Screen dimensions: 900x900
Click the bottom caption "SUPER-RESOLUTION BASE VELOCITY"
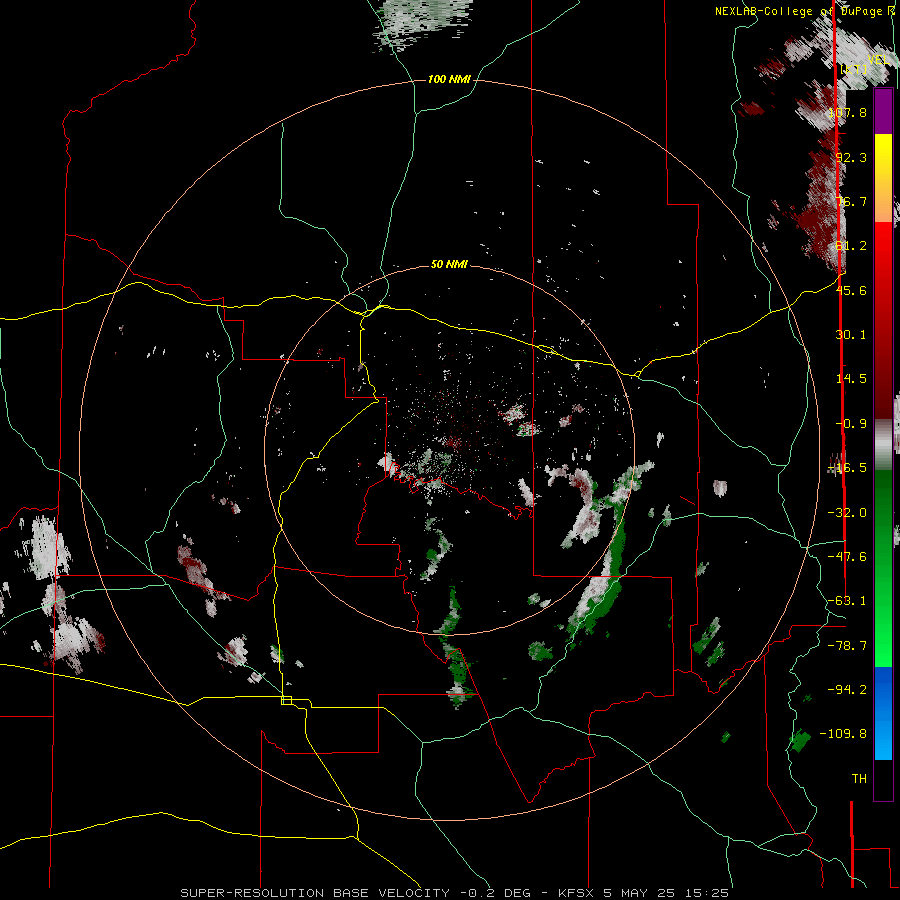point(315,893)
